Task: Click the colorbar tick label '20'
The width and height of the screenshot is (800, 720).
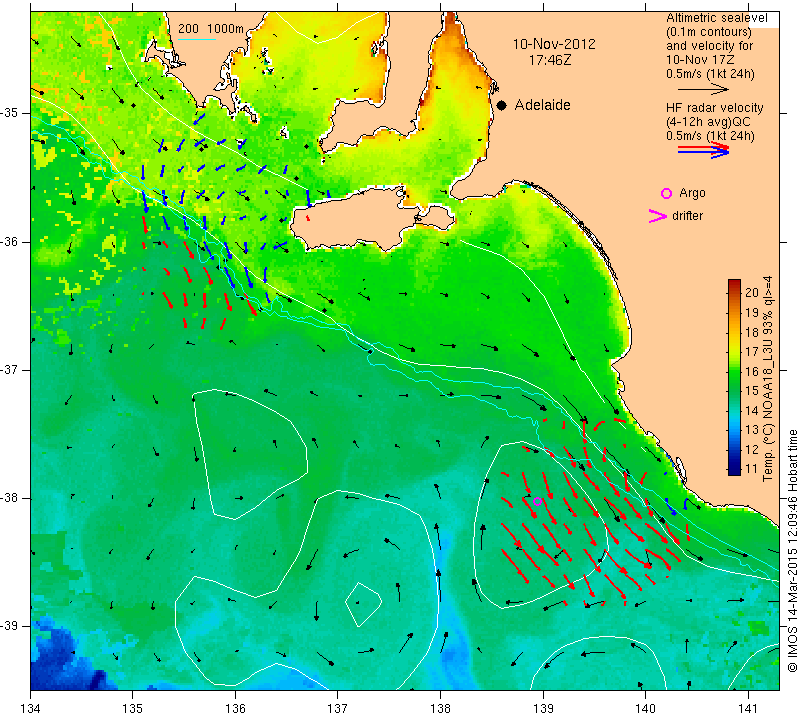Action: [x=752, y=292]
